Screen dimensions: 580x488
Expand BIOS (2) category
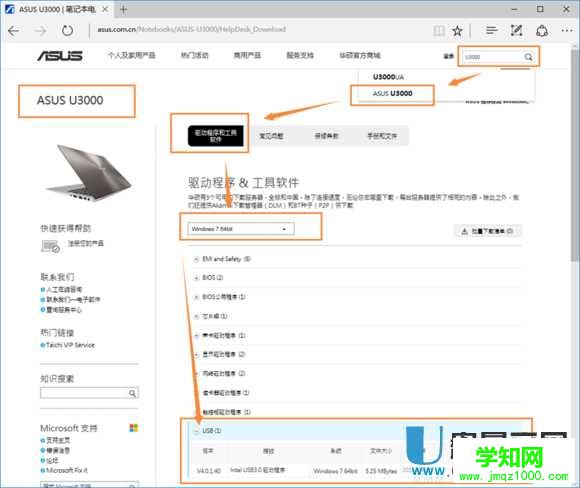click(209, 278)
